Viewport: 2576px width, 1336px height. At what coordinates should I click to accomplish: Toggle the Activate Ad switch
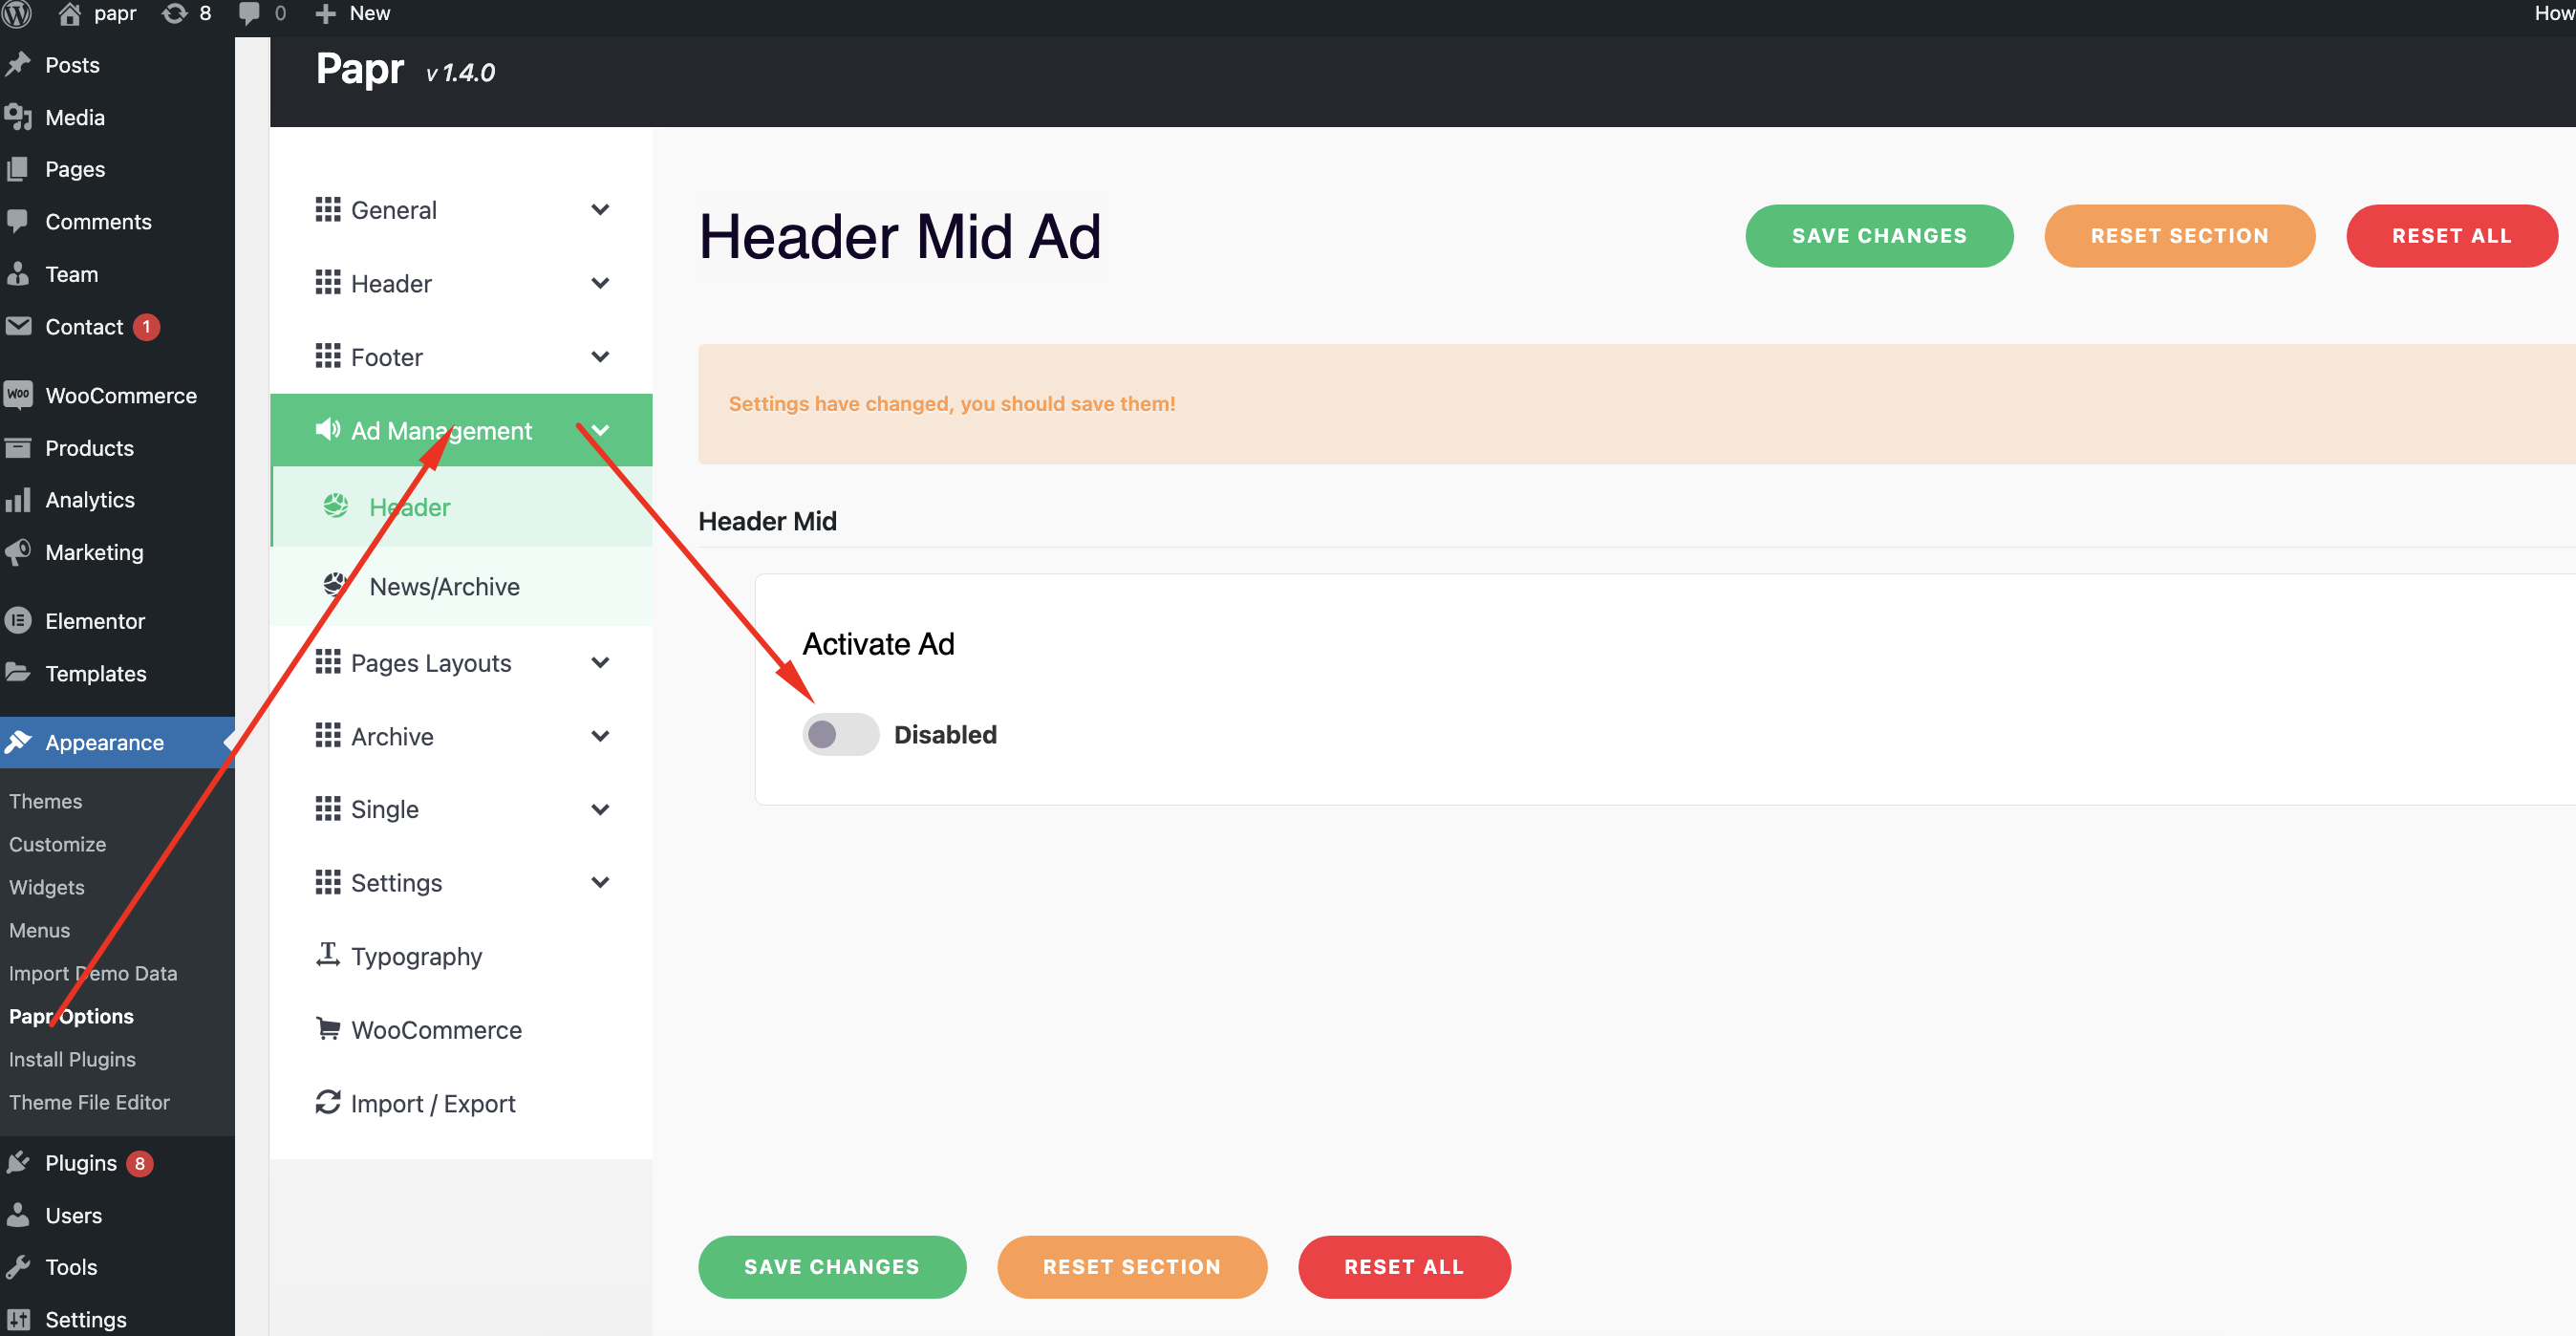coord(840,734)
